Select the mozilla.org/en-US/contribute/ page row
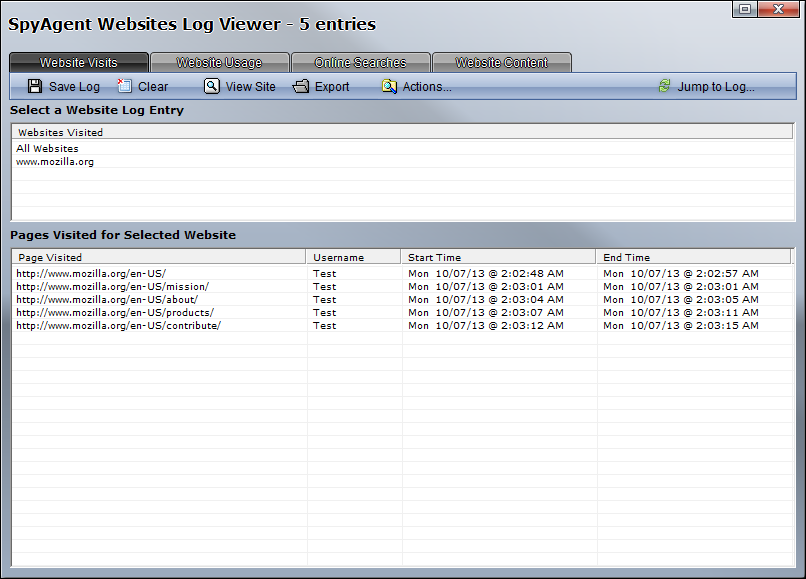Screen dimensions: 806x579 click(x=118, y=326)
